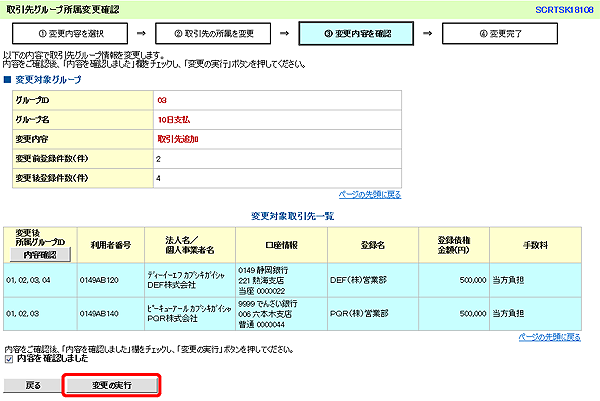Click account info 9999 でんさい銀行
The width and height of the screenshot is (600, 401).
click(267, 304)
